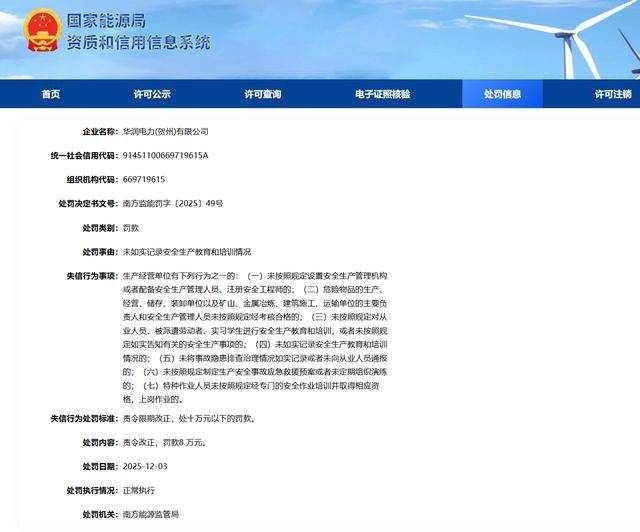The image size is (640, 532).
Task: Click company name 华润电力(贺州)有限公司
Action: click(166, 131)
